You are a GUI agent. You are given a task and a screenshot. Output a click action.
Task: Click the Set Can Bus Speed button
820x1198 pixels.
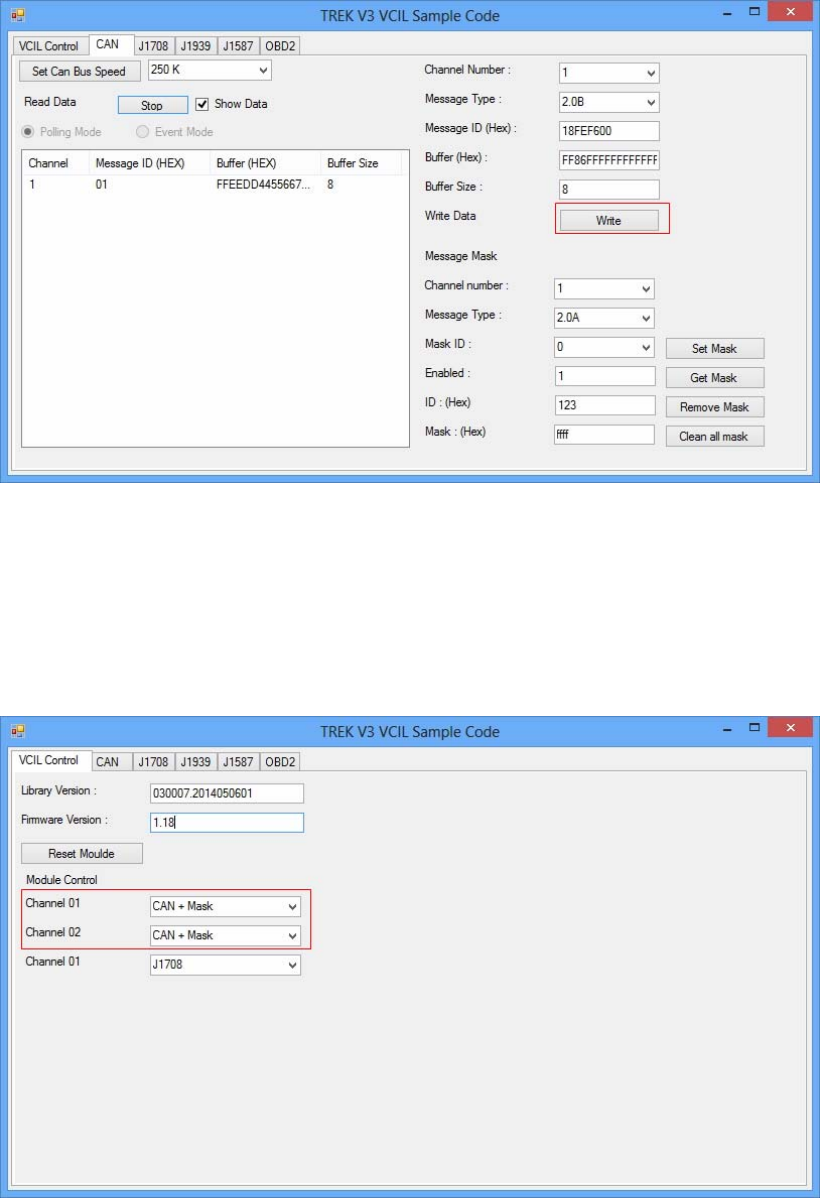[x=79, y=71]
